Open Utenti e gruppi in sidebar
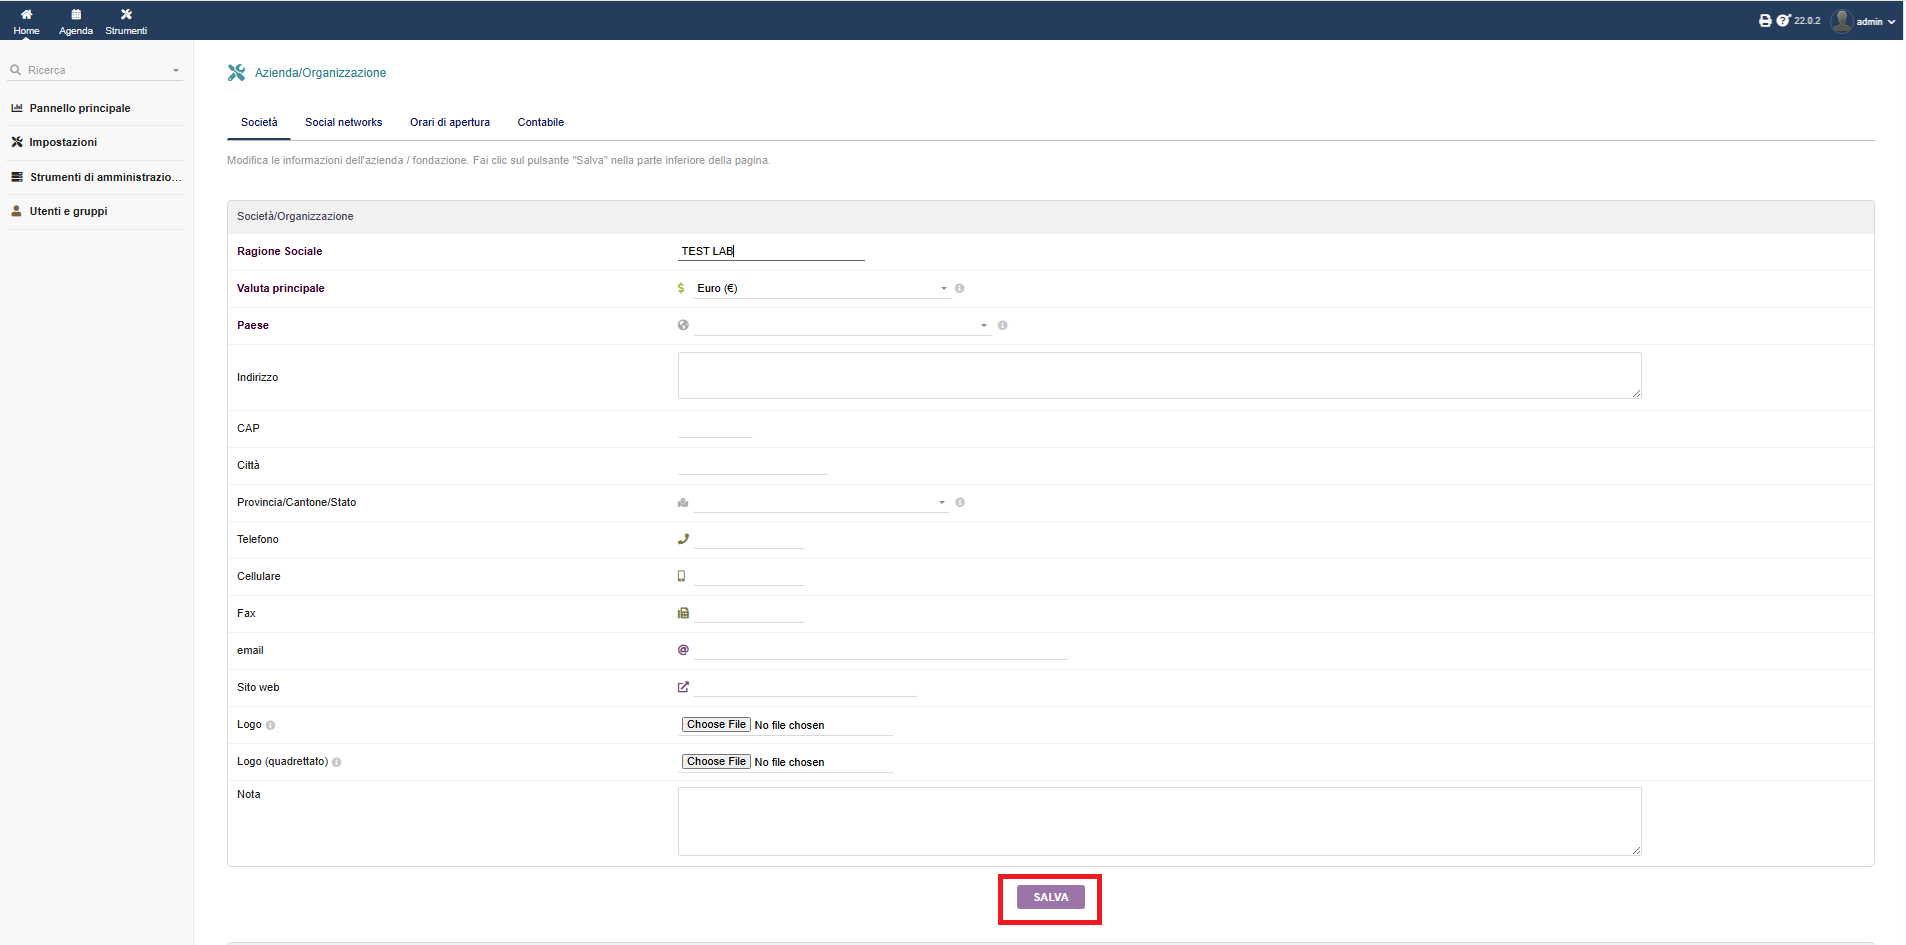This screenshot has height=945, width=1906. 68,212
